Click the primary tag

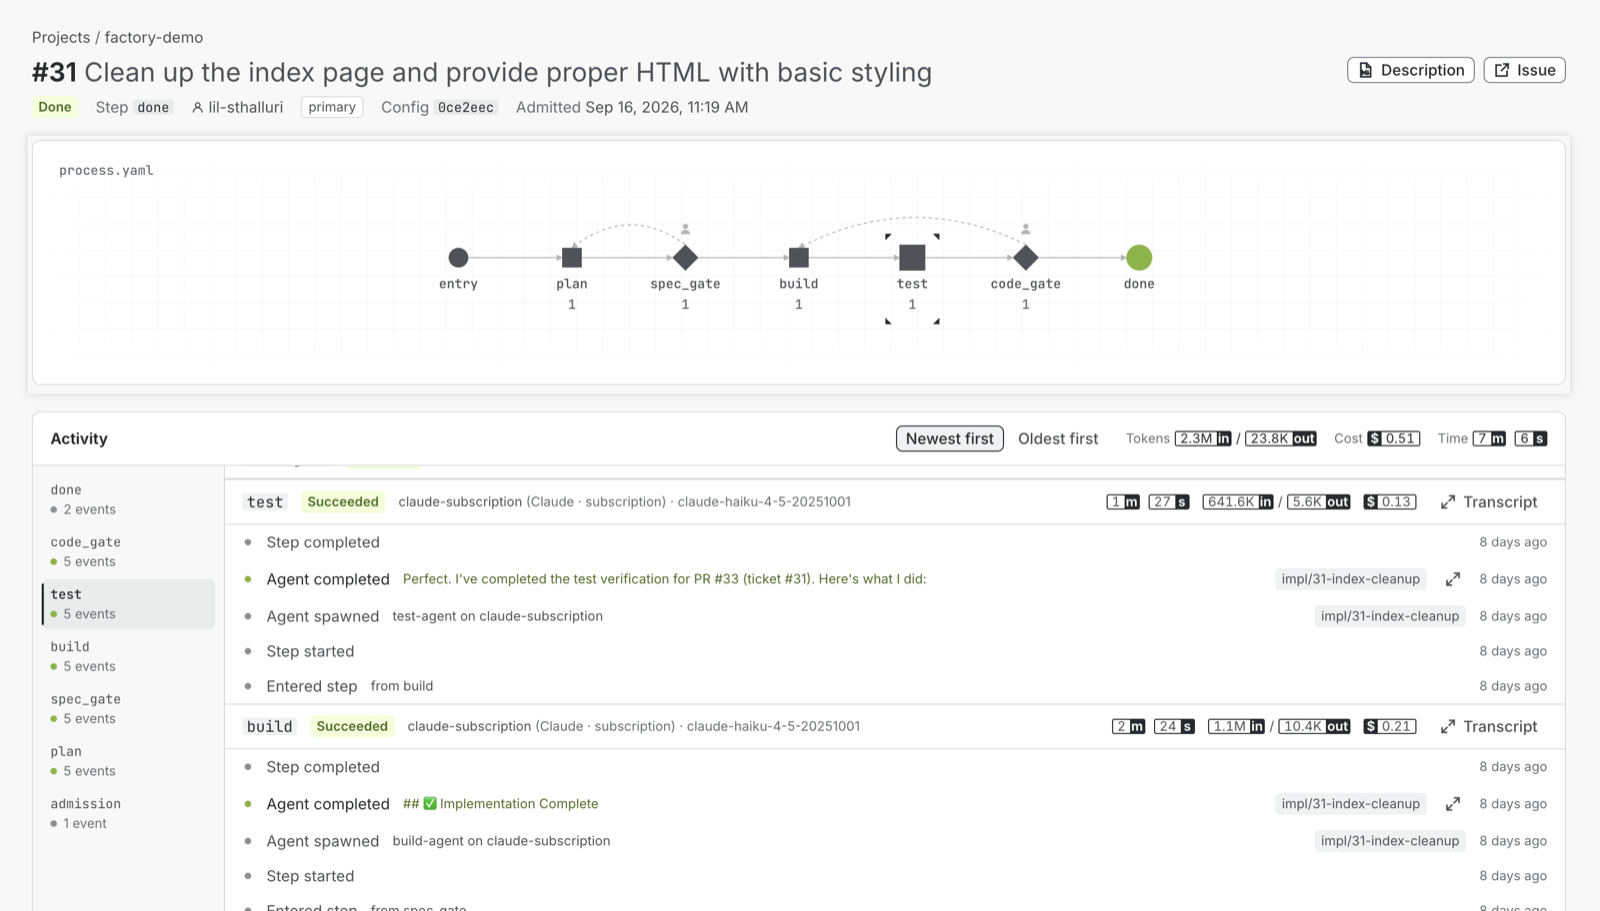click(x=332, y=107)
